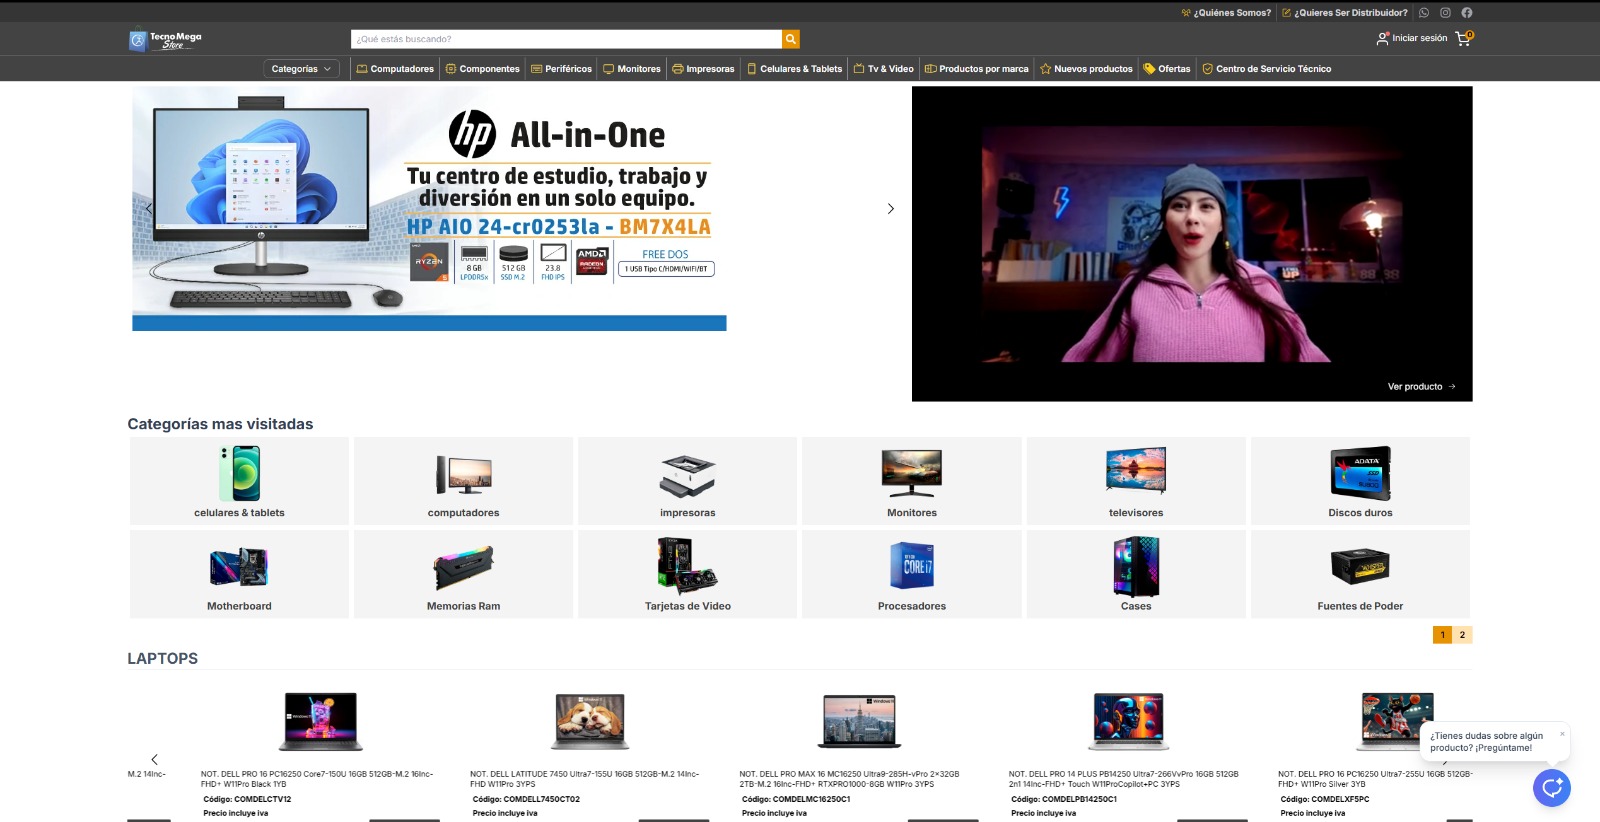
Task: Open celulares & tablets category tile
Action: 239,481
